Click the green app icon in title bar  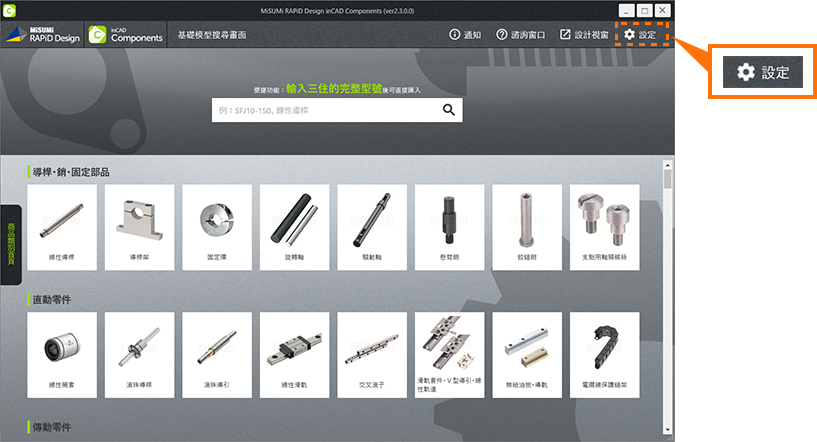[x=9, y=10]
